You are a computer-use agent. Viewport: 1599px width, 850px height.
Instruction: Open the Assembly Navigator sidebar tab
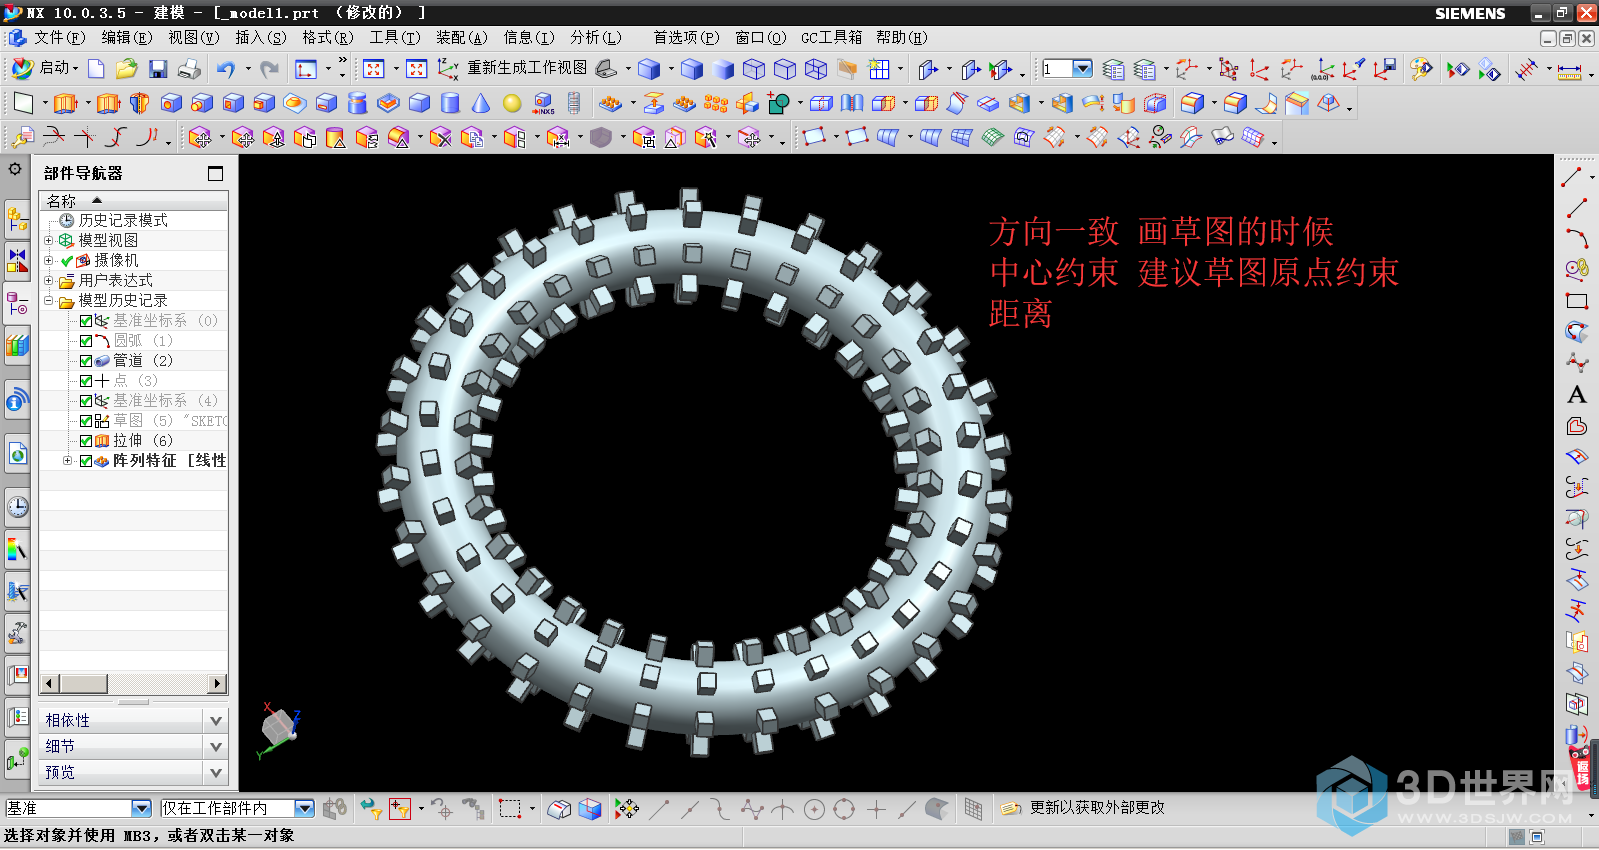pos(17,218)
